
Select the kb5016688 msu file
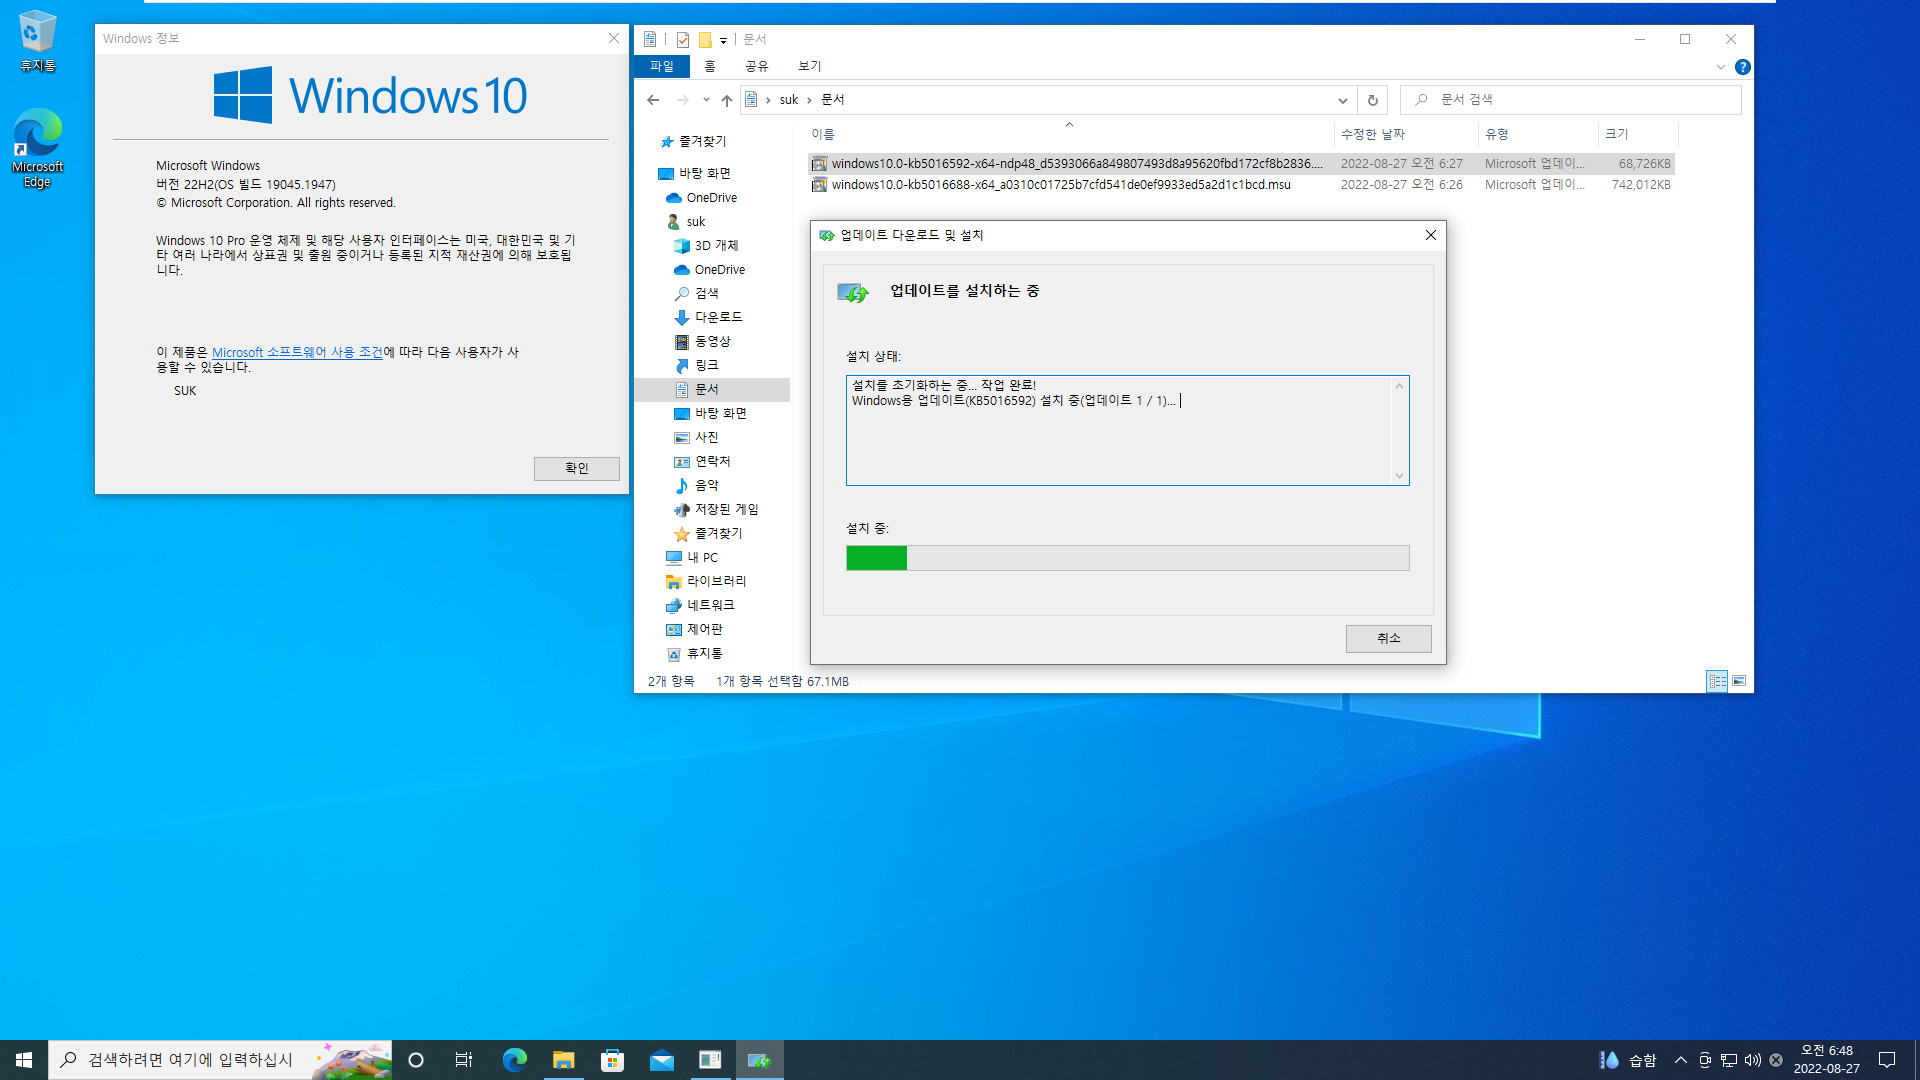pos(1240,185)
